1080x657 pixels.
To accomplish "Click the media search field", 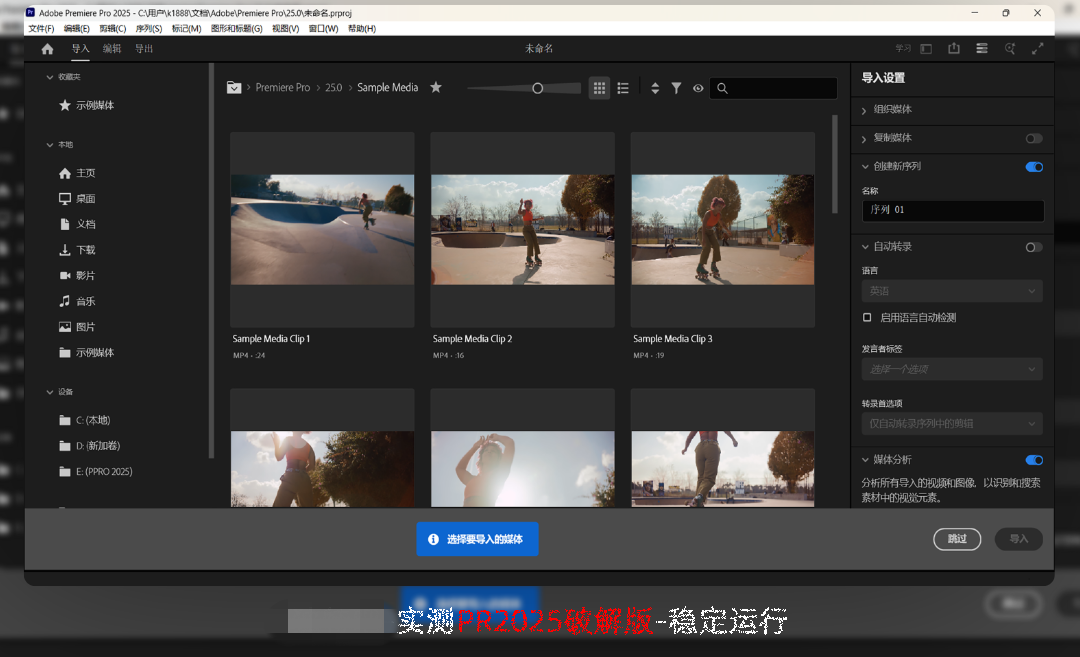I will [773, 88].
